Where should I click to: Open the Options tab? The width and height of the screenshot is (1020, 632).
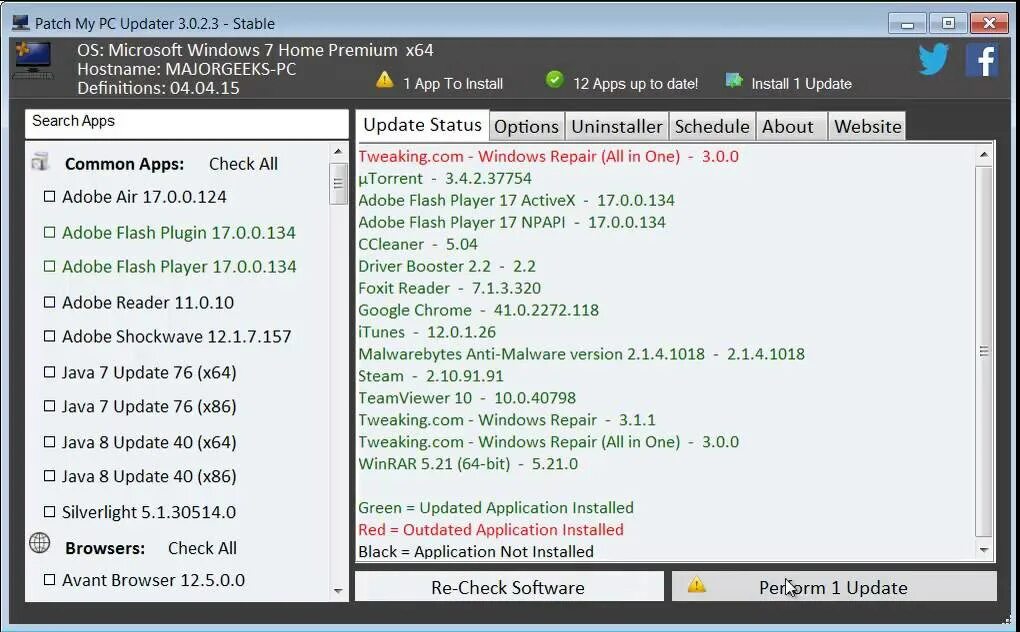(526, 127)
